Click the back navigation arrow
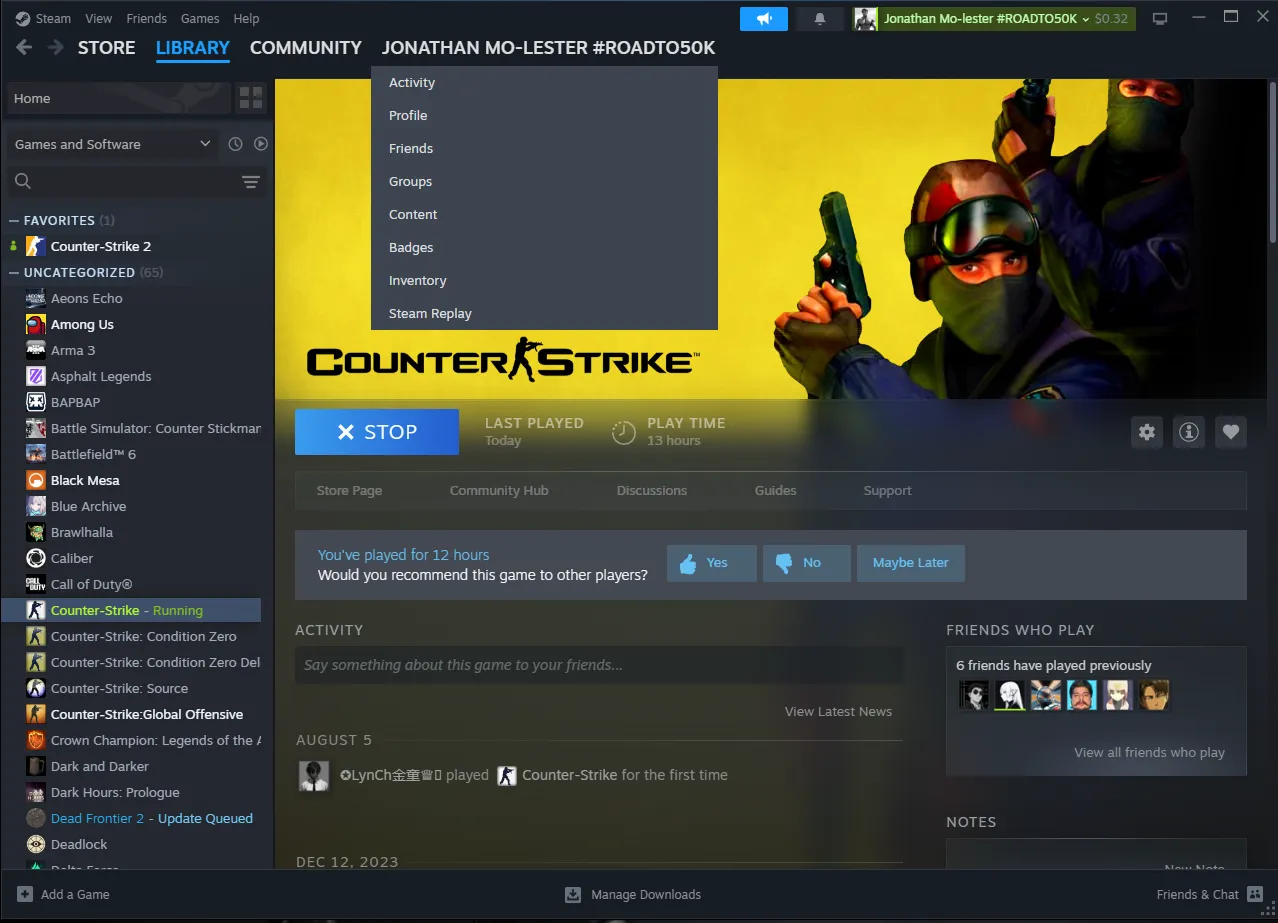The height and width of the screenshot is (923, 1278). pos(24,48)
